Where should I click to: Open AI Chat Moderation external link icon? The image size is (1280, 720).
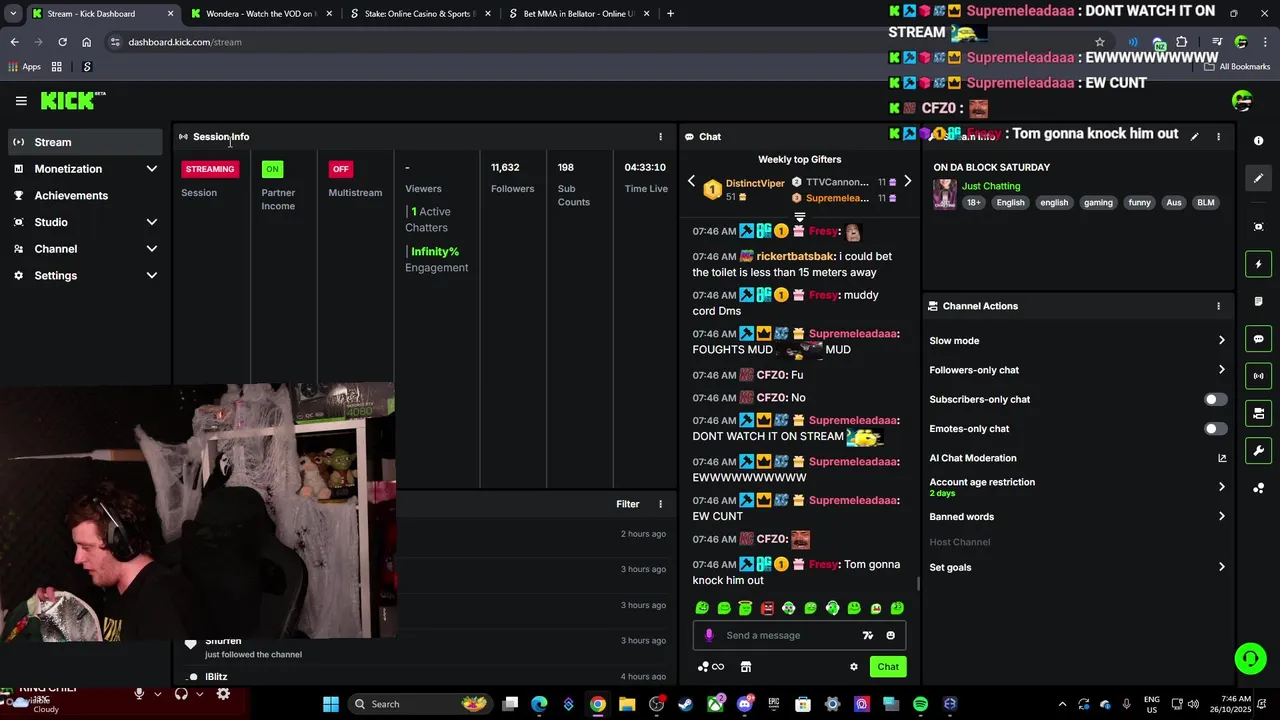[x=1222, y=458]
